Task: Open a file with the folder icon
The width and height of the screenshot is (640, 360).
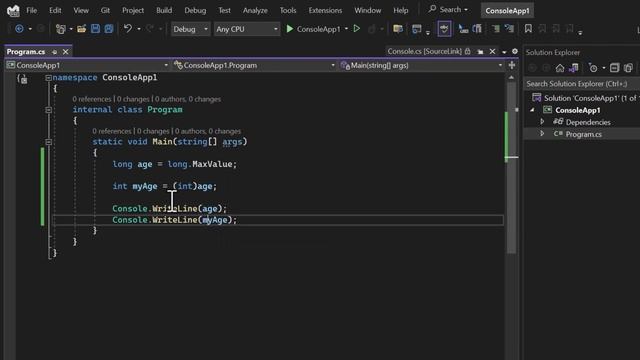Action: (82, 29)
